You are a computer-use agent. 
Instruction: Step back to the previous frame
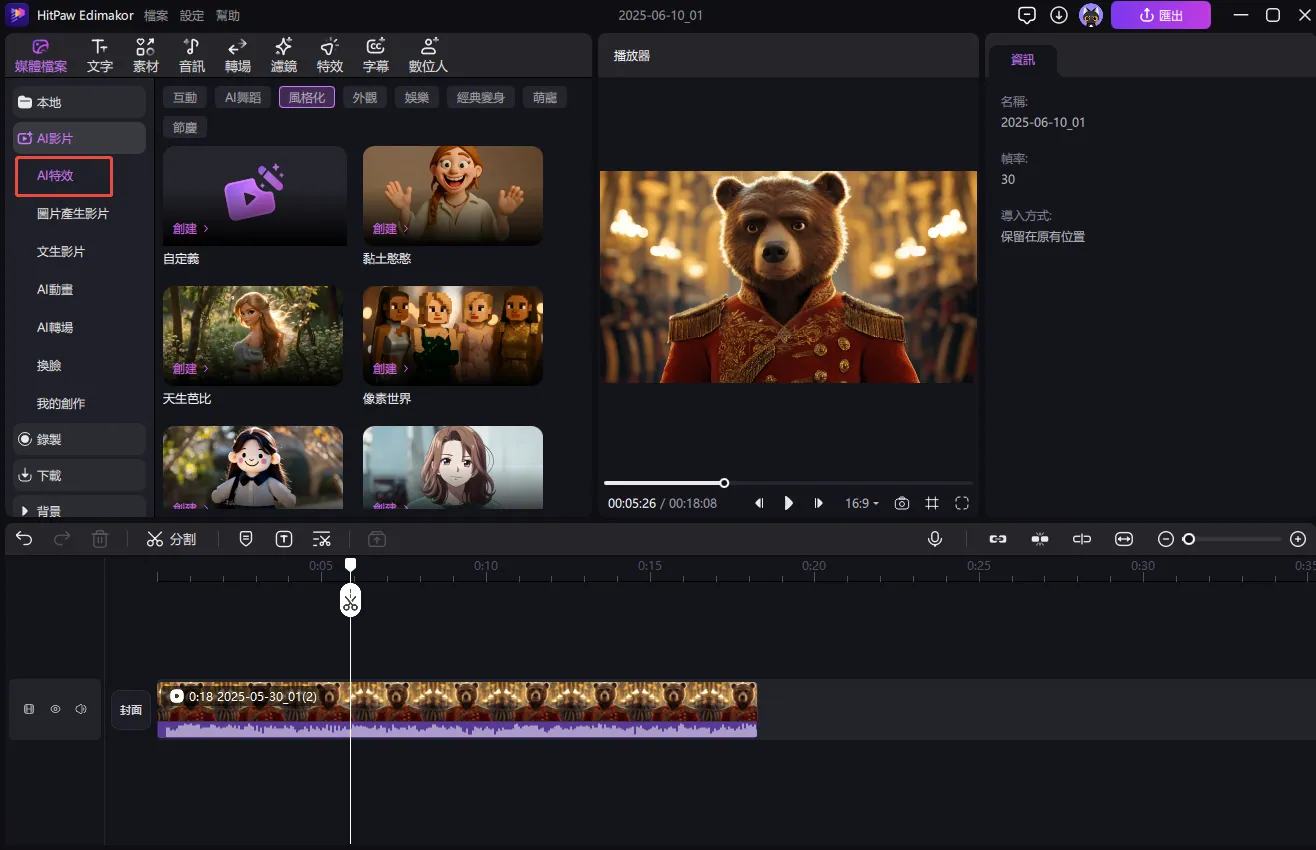click(x=759, y=503)
